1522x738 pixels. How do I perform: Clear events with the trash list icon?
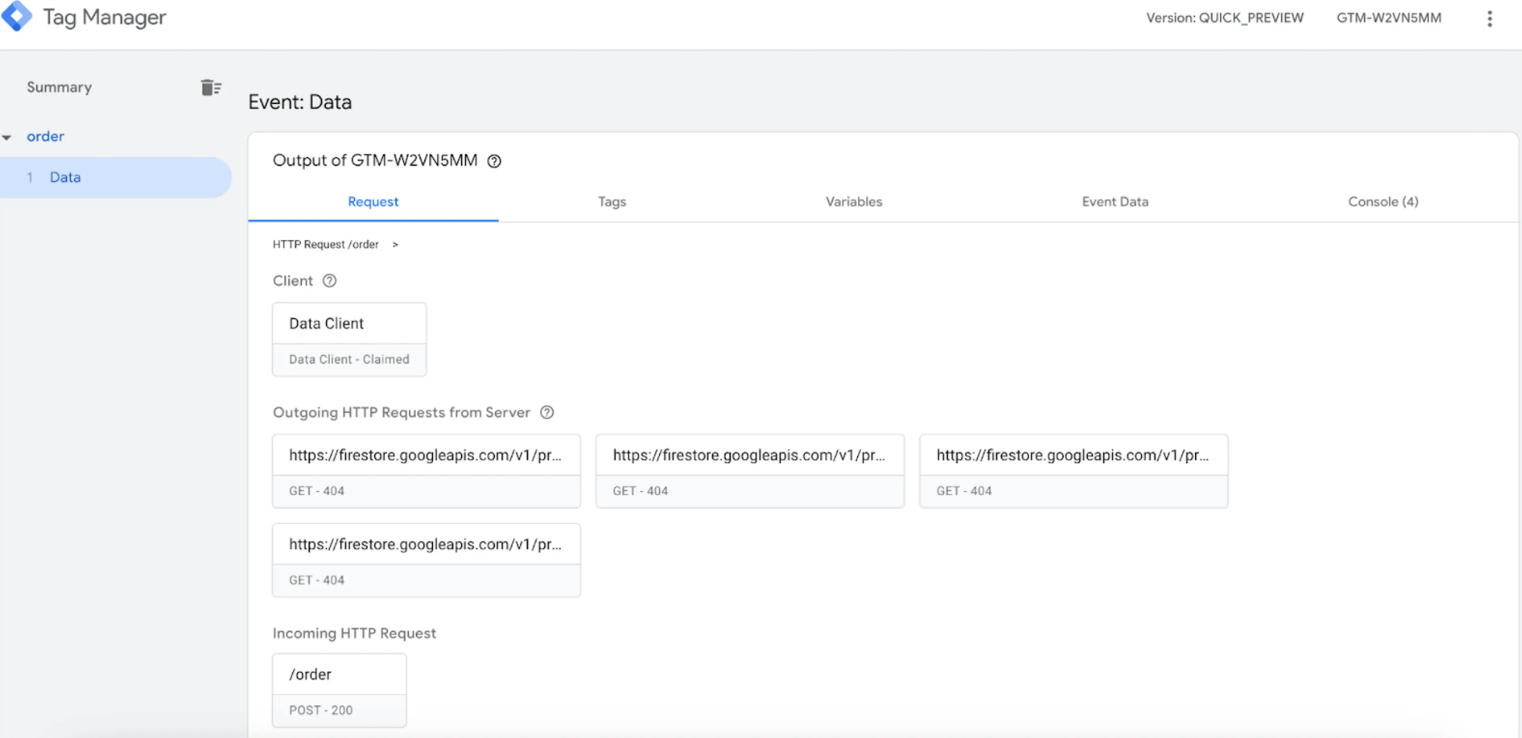[x=210, y=87]
